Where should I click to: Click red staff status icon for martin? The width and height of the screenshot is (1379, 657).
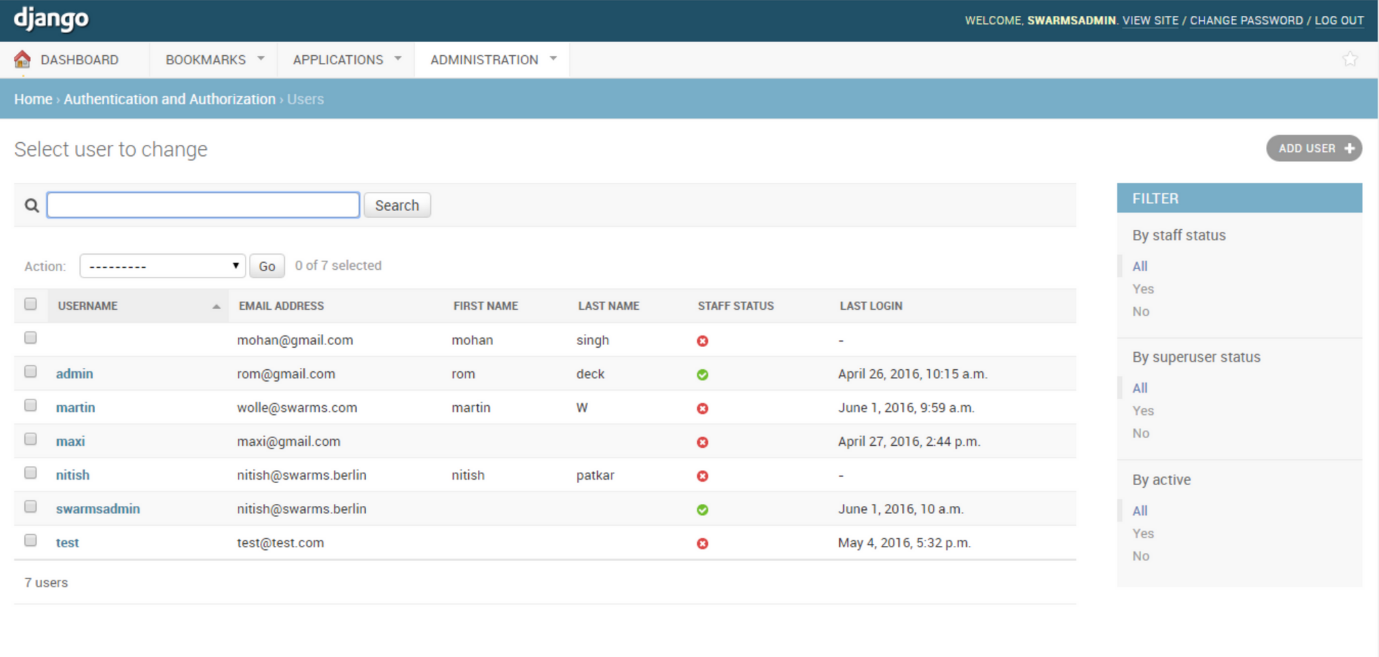click(x=702, y=409)
